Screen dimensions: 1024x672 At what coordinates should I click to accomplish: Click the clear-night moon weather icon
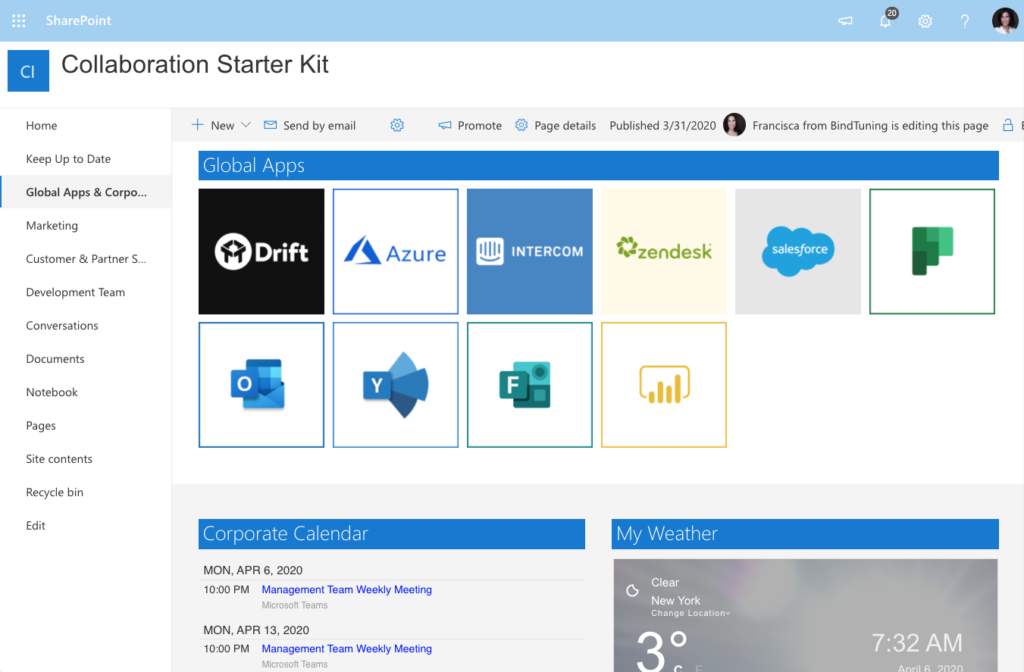coord(632,591)
